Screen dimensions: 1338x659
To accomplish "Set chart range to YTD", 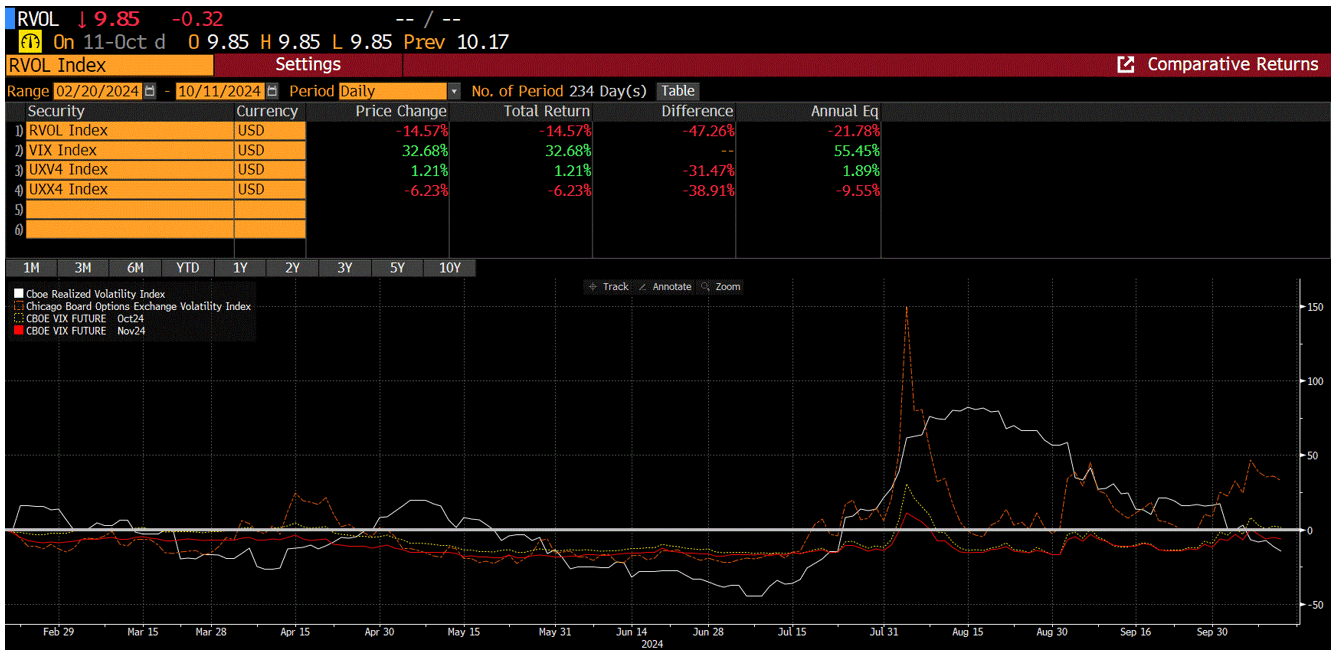I will coord(187,268).
